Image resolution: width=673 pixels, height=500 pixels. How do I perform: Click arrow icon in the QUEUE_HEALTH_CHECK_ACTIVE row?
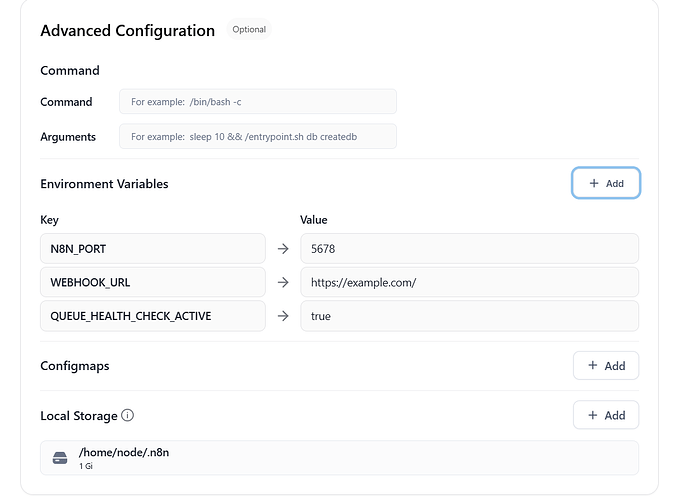(x=283, y=316)
